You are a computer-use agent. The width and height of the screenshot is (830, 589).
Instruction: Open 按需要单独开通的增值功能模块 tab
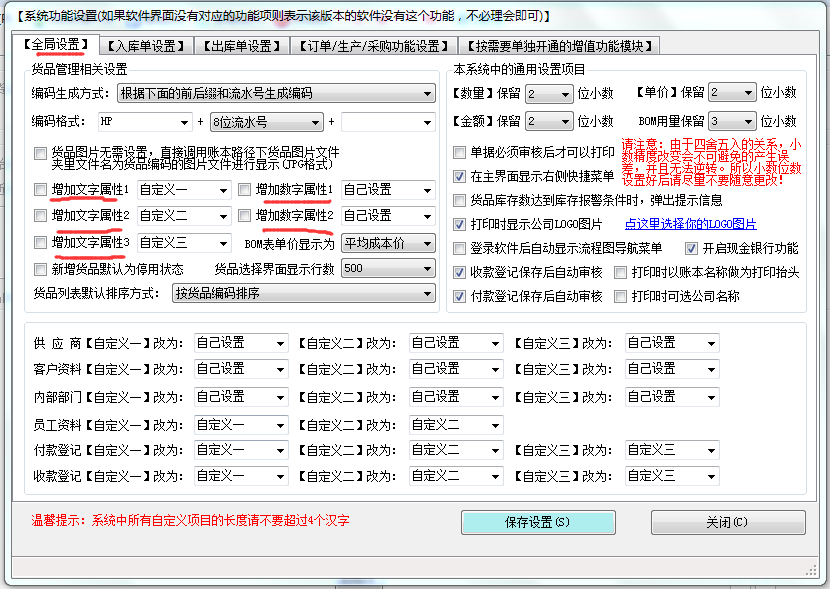pyautogui.click(x=560, y=46)
